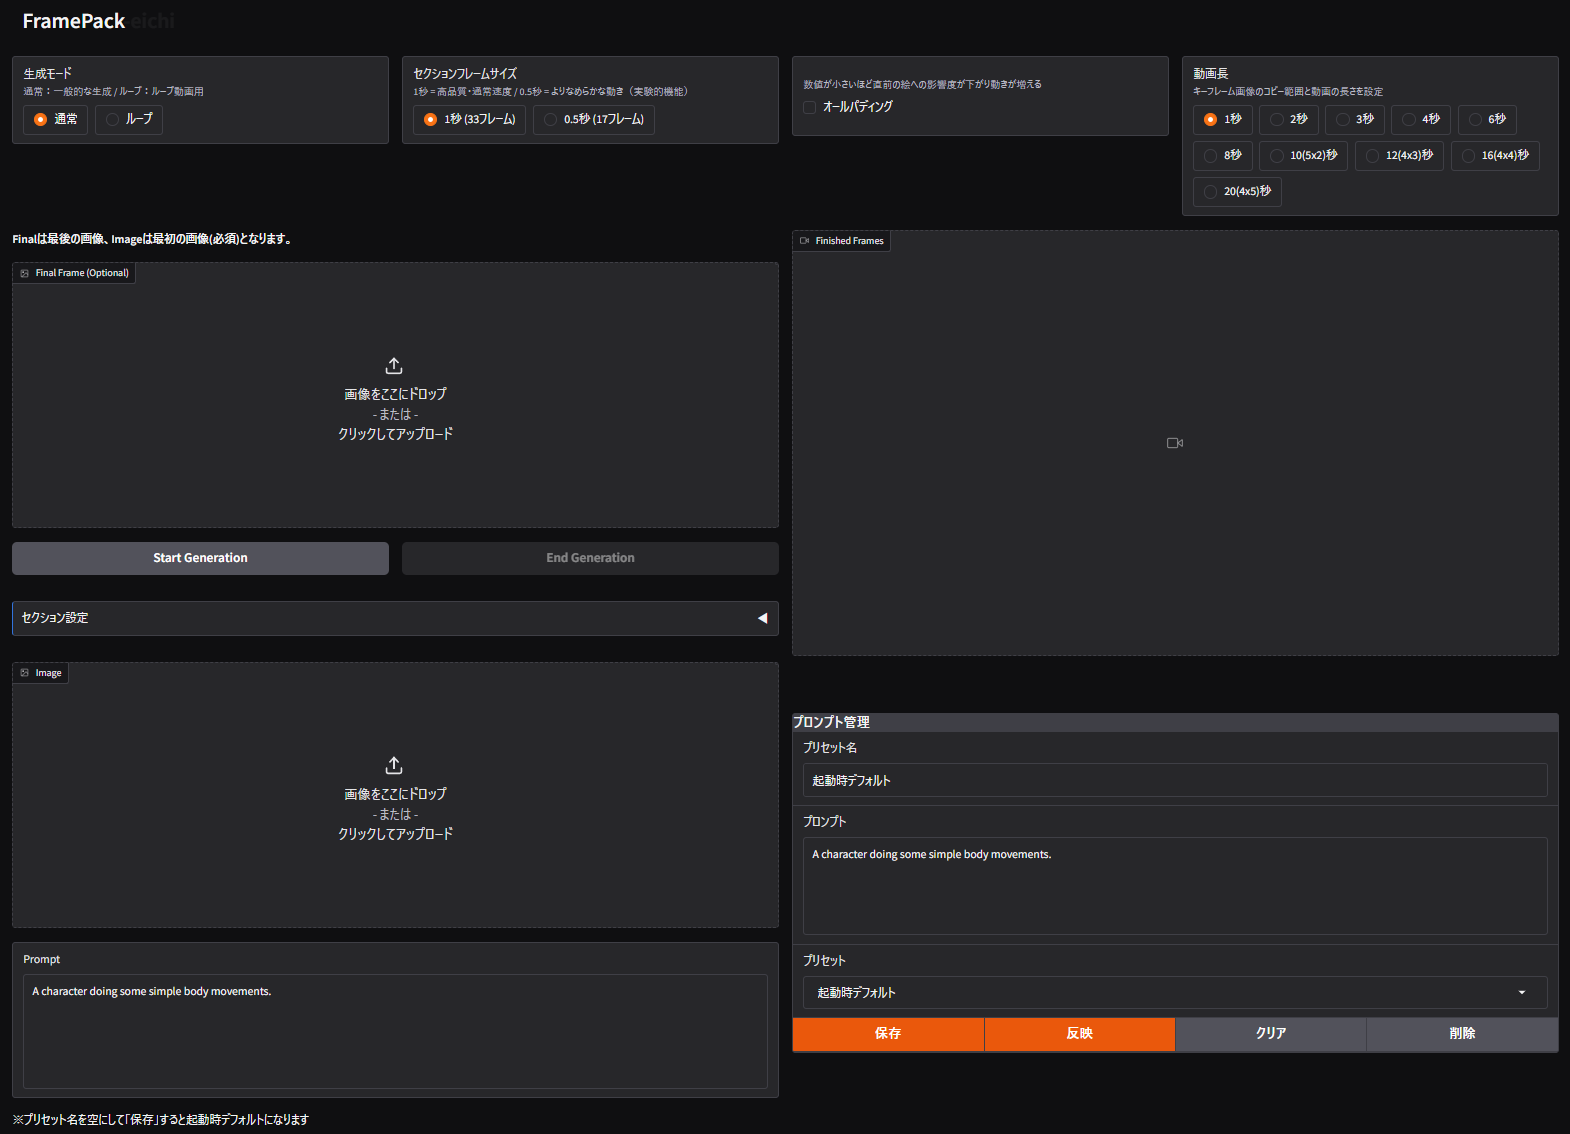Click the image icon beside Final Frame (Optional) label
The width and height of the screenshot is (1570, 1134).
pos(25,273)
